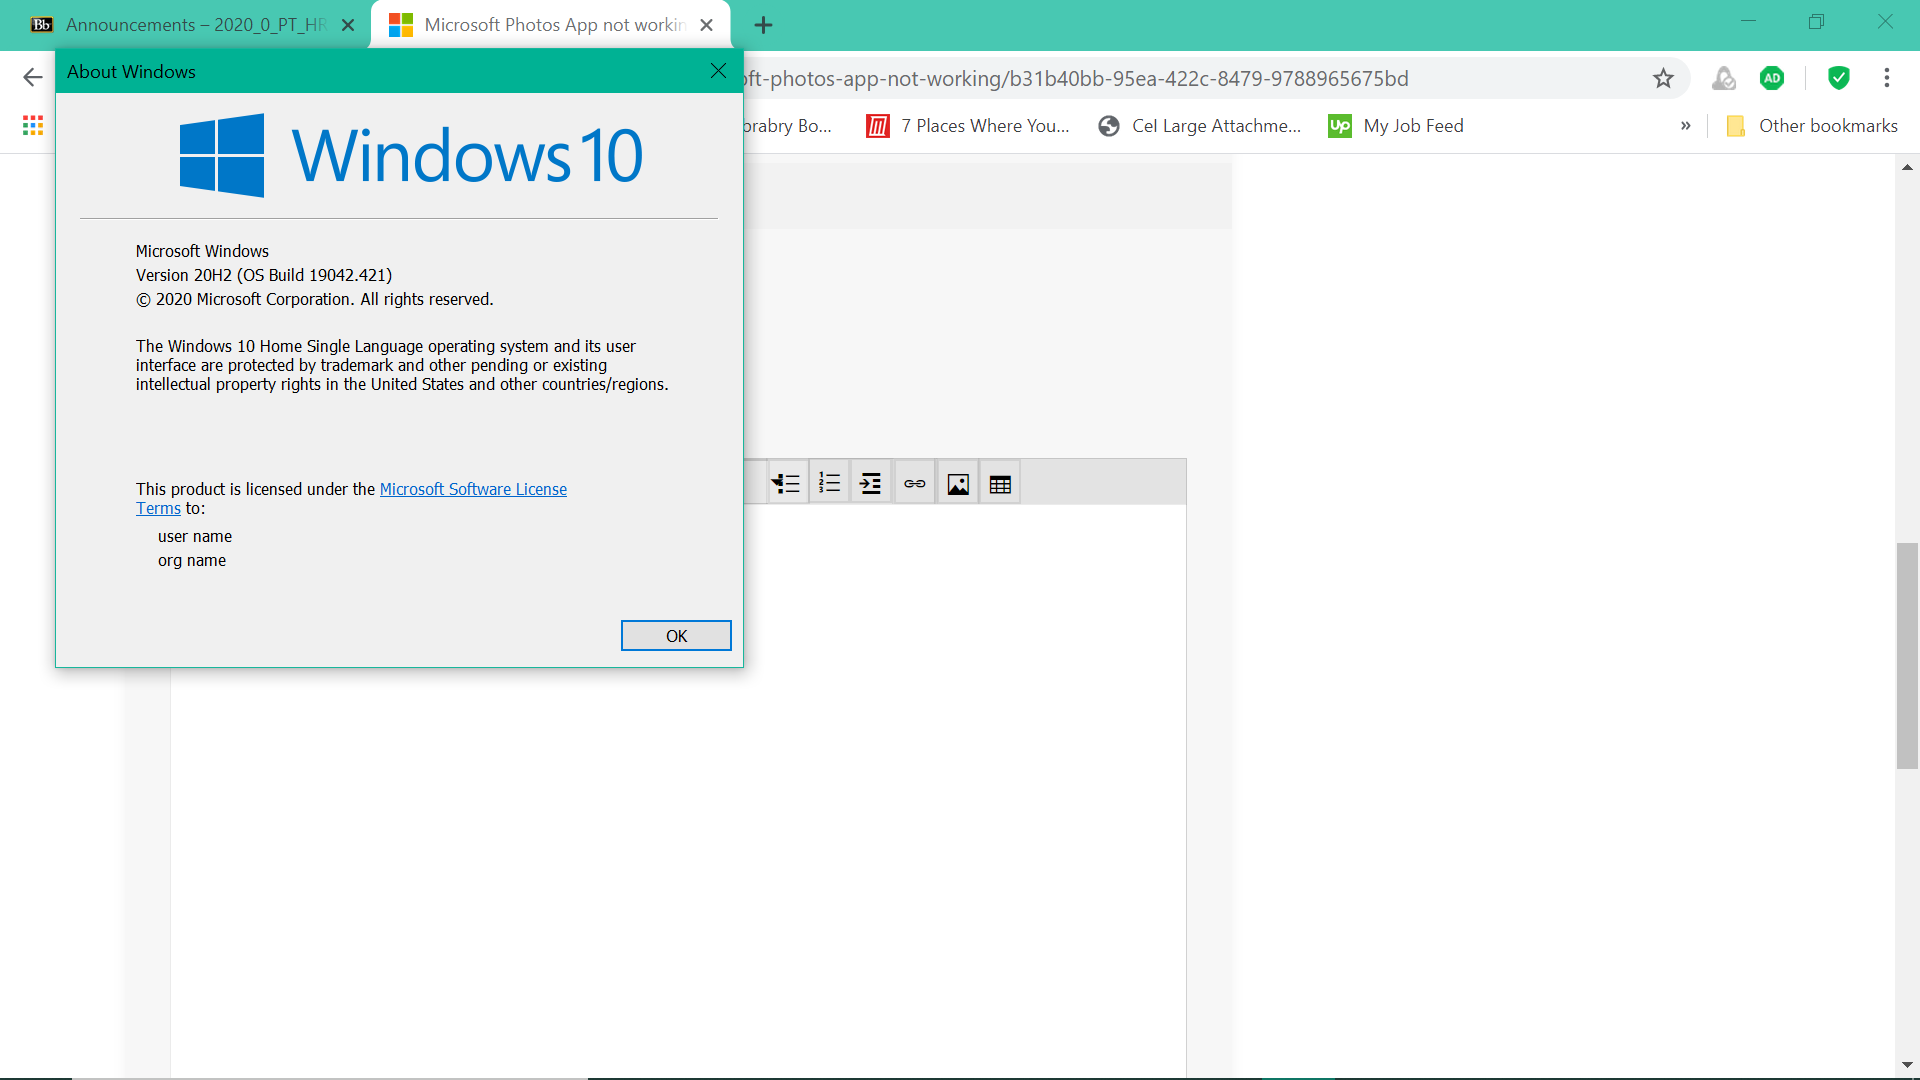Insert a numbered list in the editor
This screenshot has height=1080, width=1920.
pos(829,484)
